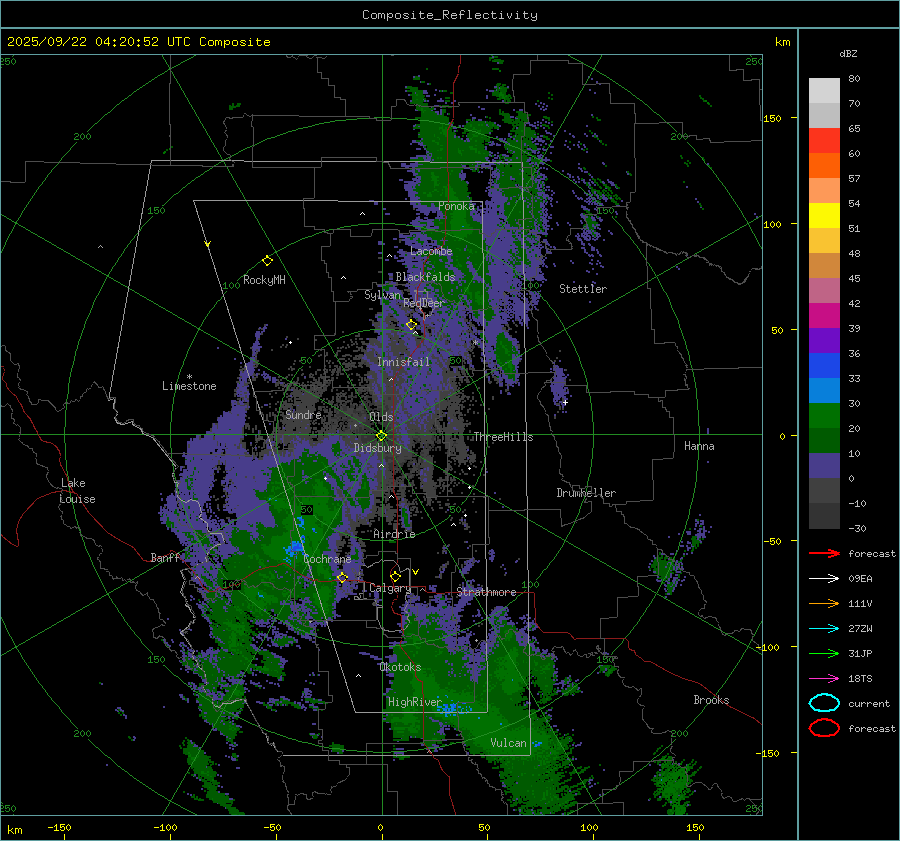Click the UTC Composite timestamp text
This screenshot has width=900, height=841.
pyautogui.click(x=139, y=42)
